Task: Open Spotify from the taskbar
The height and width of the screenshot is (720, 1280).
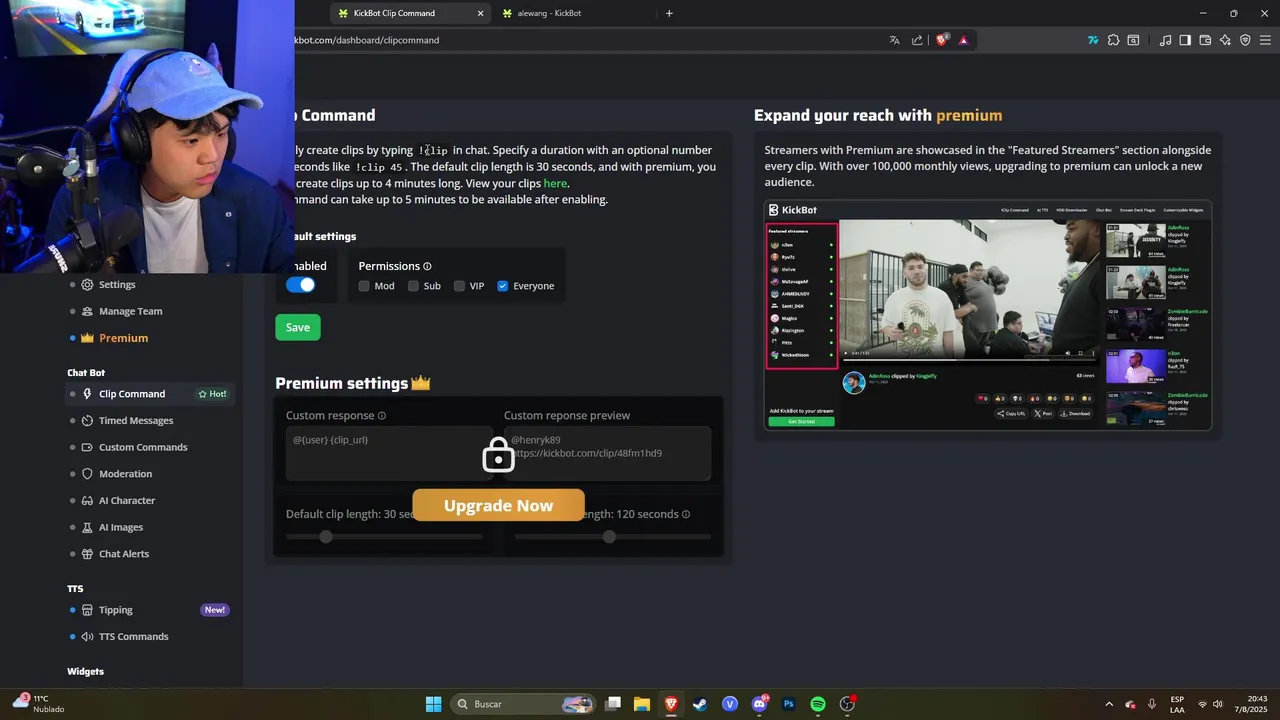Action: tap(818, 704)
